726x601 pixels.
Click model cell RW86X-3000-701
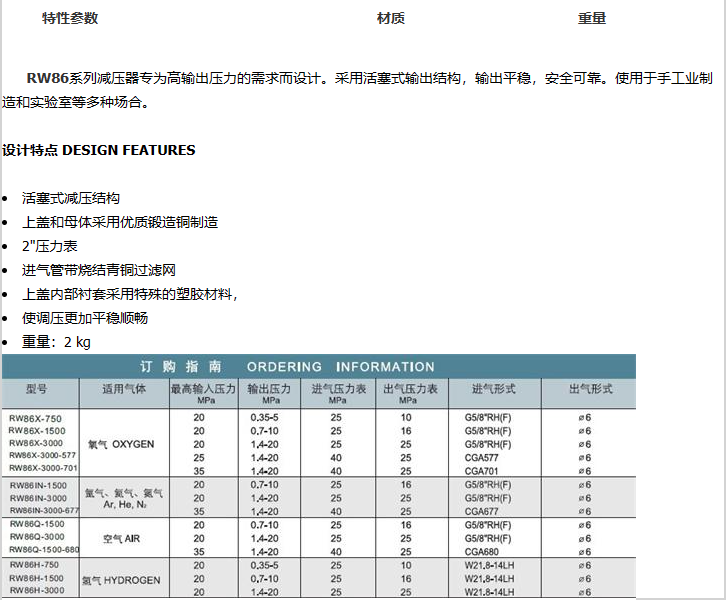[x=43, y=468]
